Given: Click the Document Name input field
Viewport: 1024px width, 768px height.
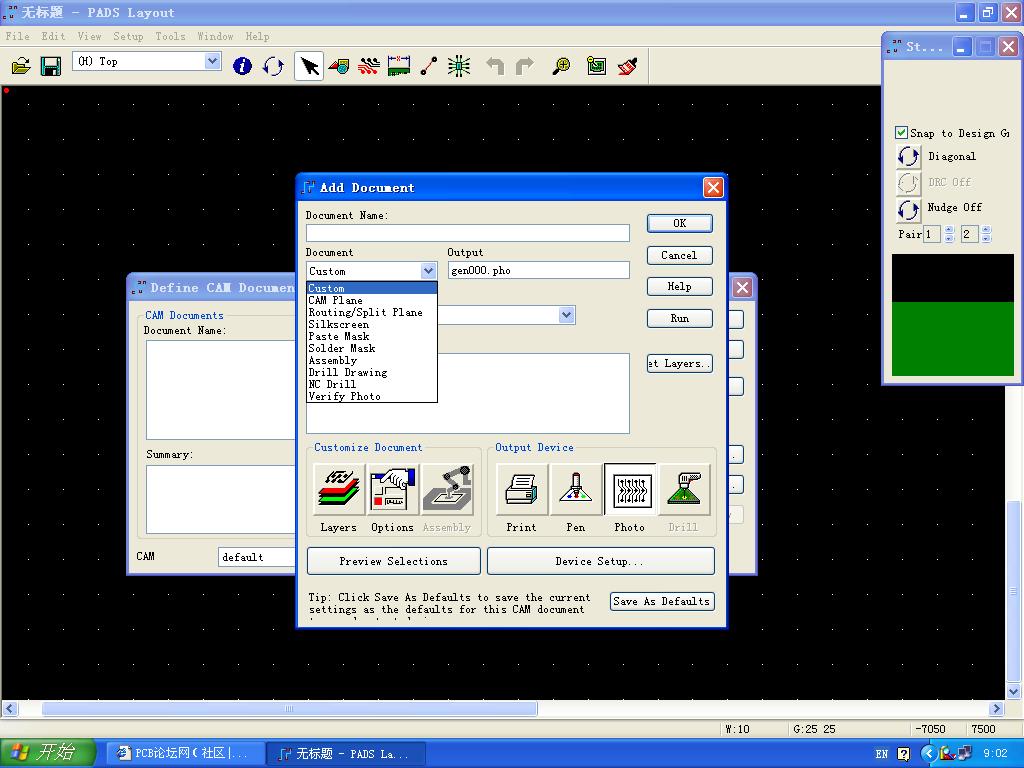Looking at the screenshot, I should pos(467,233).
